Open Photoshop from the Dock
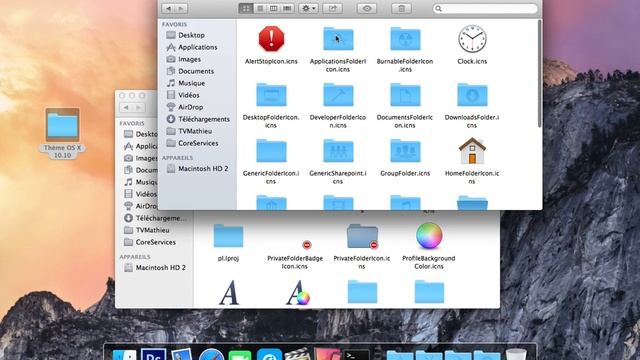Image resolution: width=640 pixels, height=360 pixels. (x=153, y=354)
